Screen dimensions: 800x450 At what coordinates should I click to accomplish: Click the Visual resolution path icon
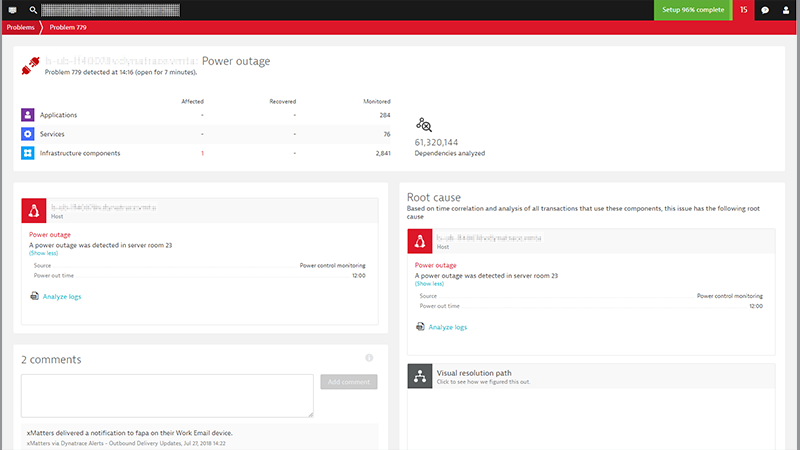click(x=419, y=377)
